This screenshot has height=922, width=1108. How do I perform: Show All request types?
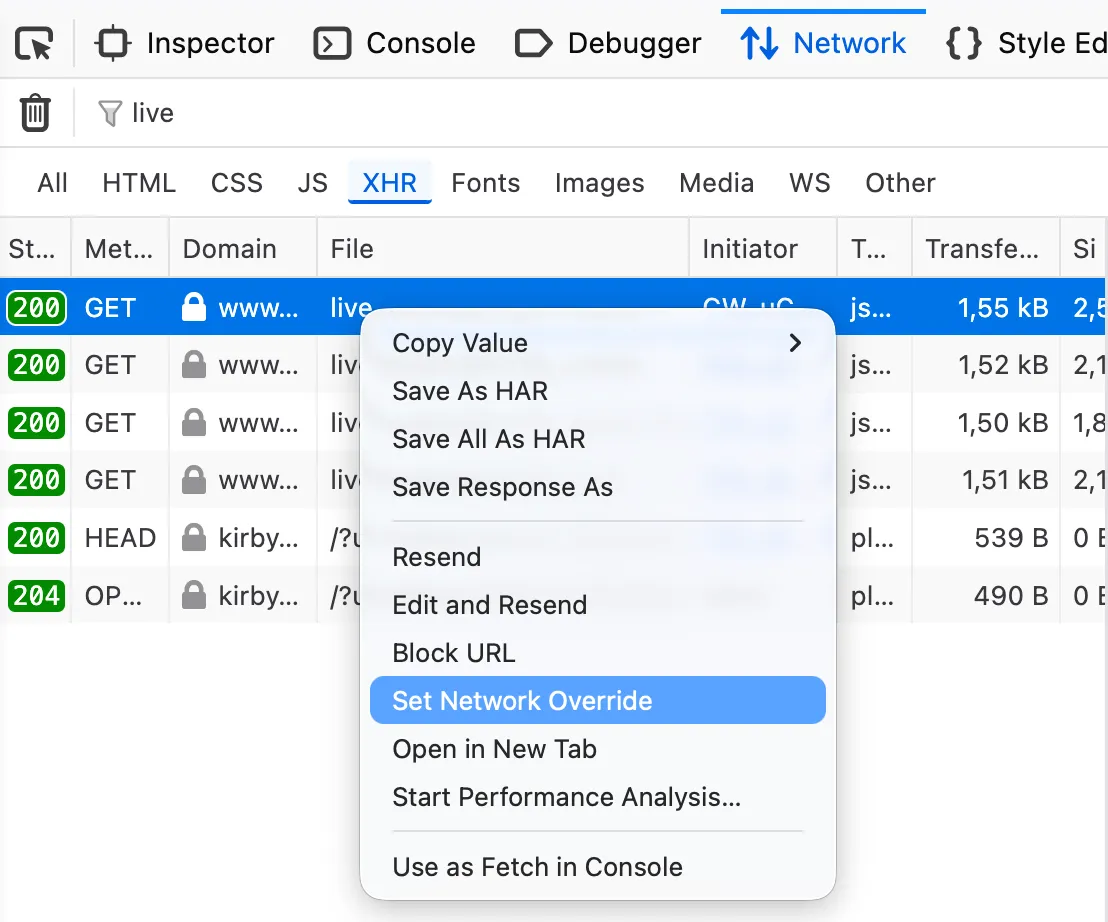(x=52, y=183)
